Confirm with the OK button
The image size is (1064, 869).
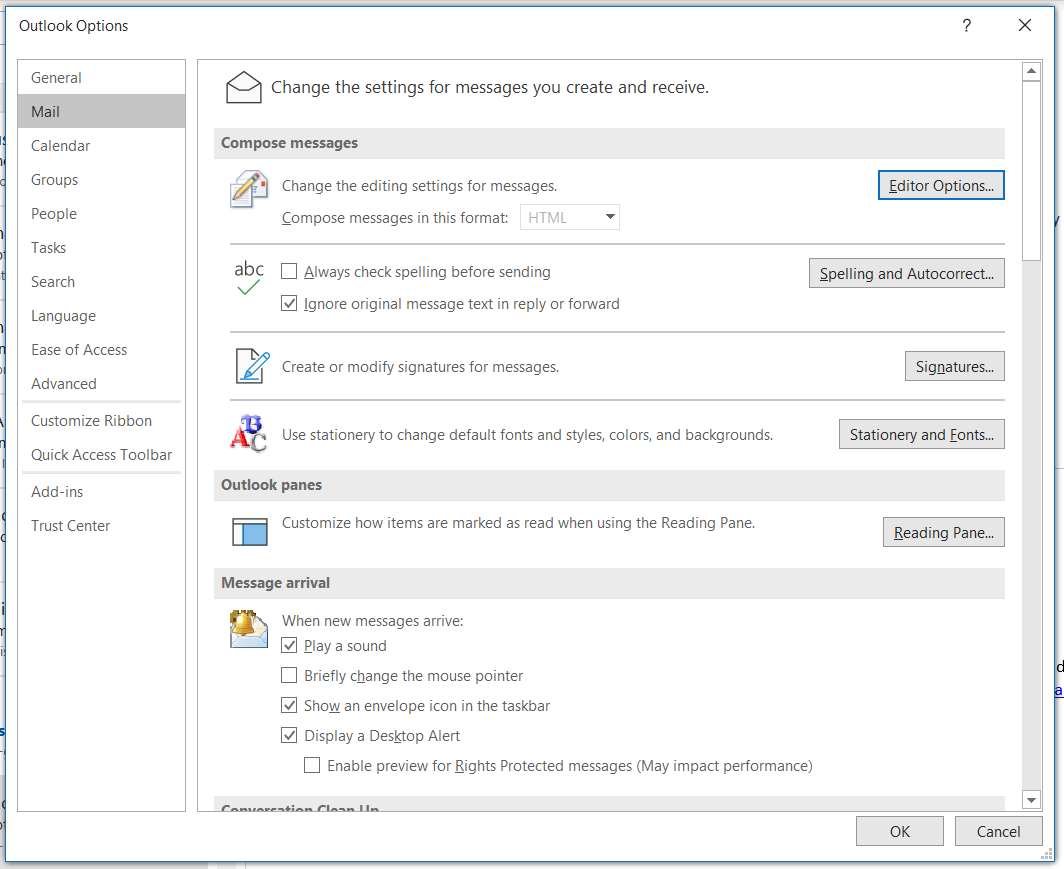tap(900, 831)
